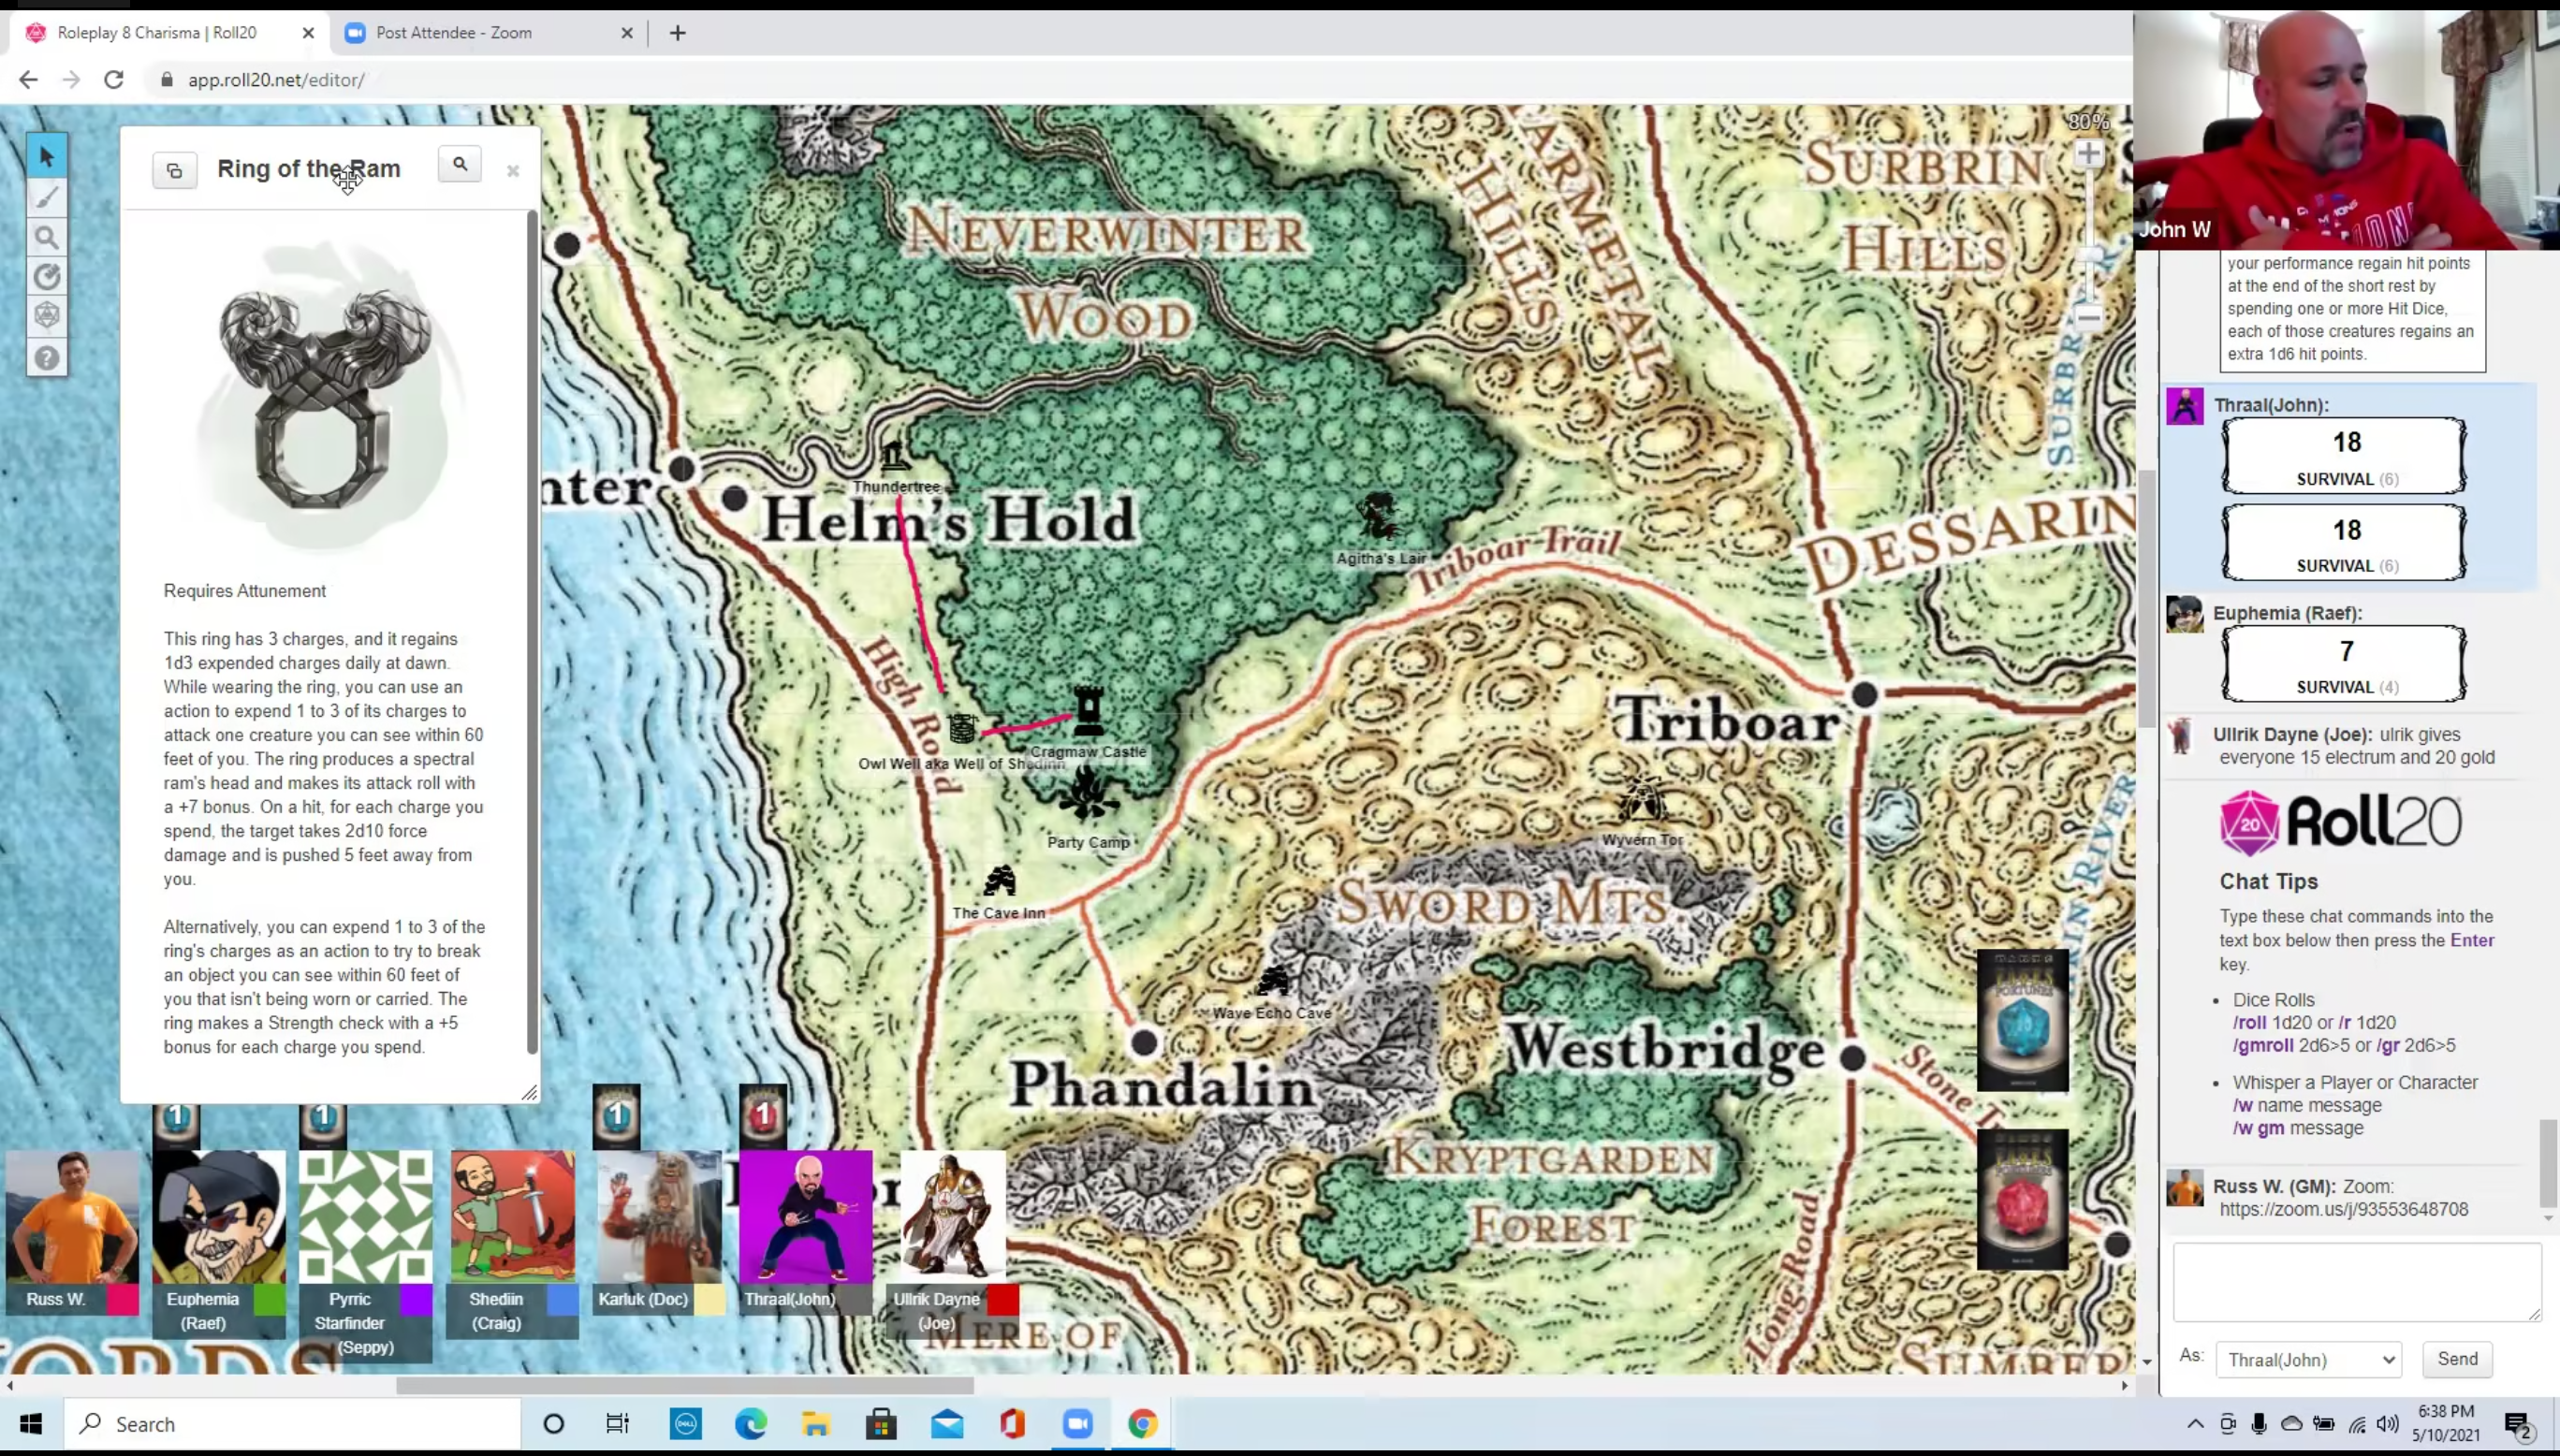Image resolution: width=2560 pixels, height=1456 pixels.
Task: Click Ullrik Dayne (Joe) avatar
Action: [953, 1217]
